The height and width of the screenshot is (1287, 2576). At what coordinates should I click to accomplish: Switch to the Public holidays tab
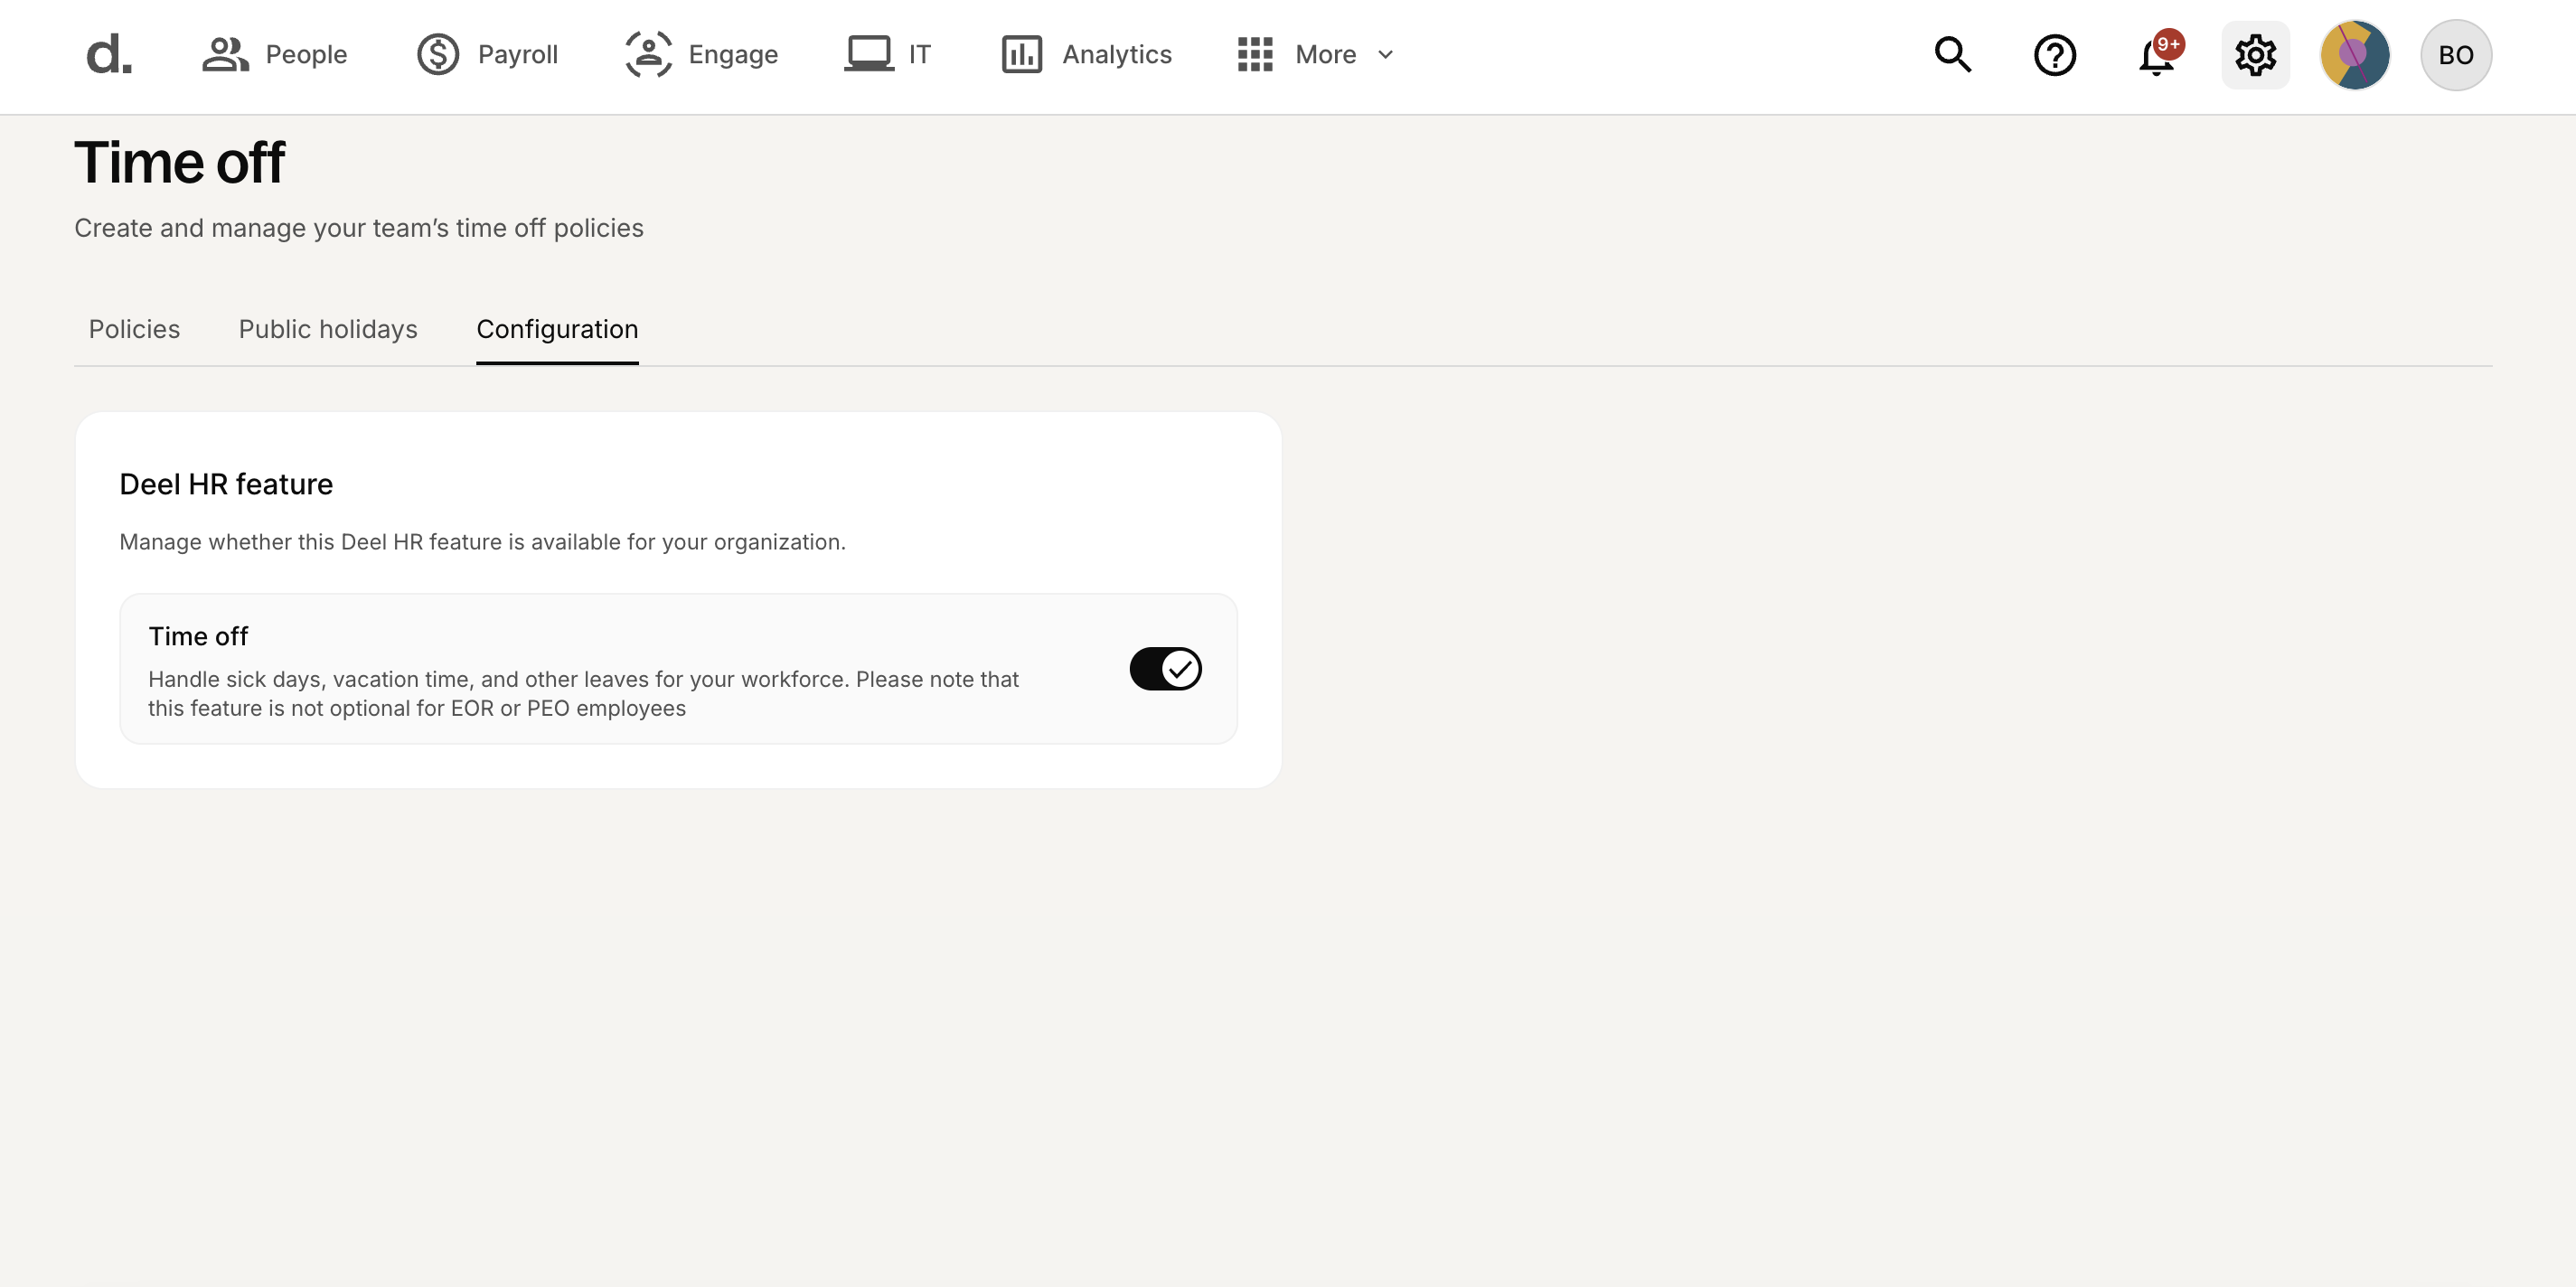pos(328,330)
